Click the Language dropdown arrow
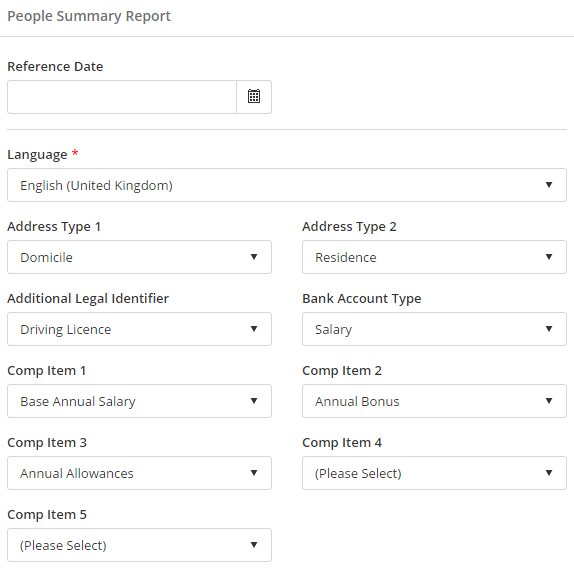 point(548,185)
